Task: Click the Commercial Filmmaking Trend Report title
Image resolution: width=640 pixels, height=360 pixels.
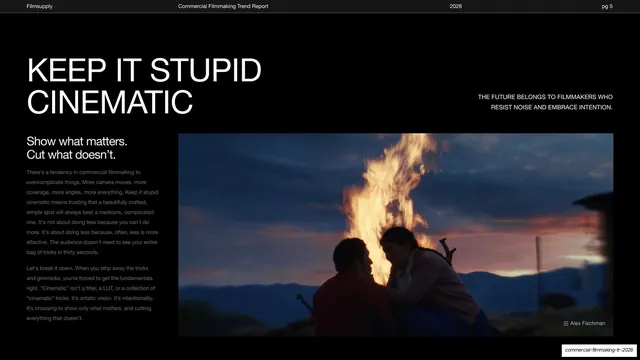Action: [223, 6]
